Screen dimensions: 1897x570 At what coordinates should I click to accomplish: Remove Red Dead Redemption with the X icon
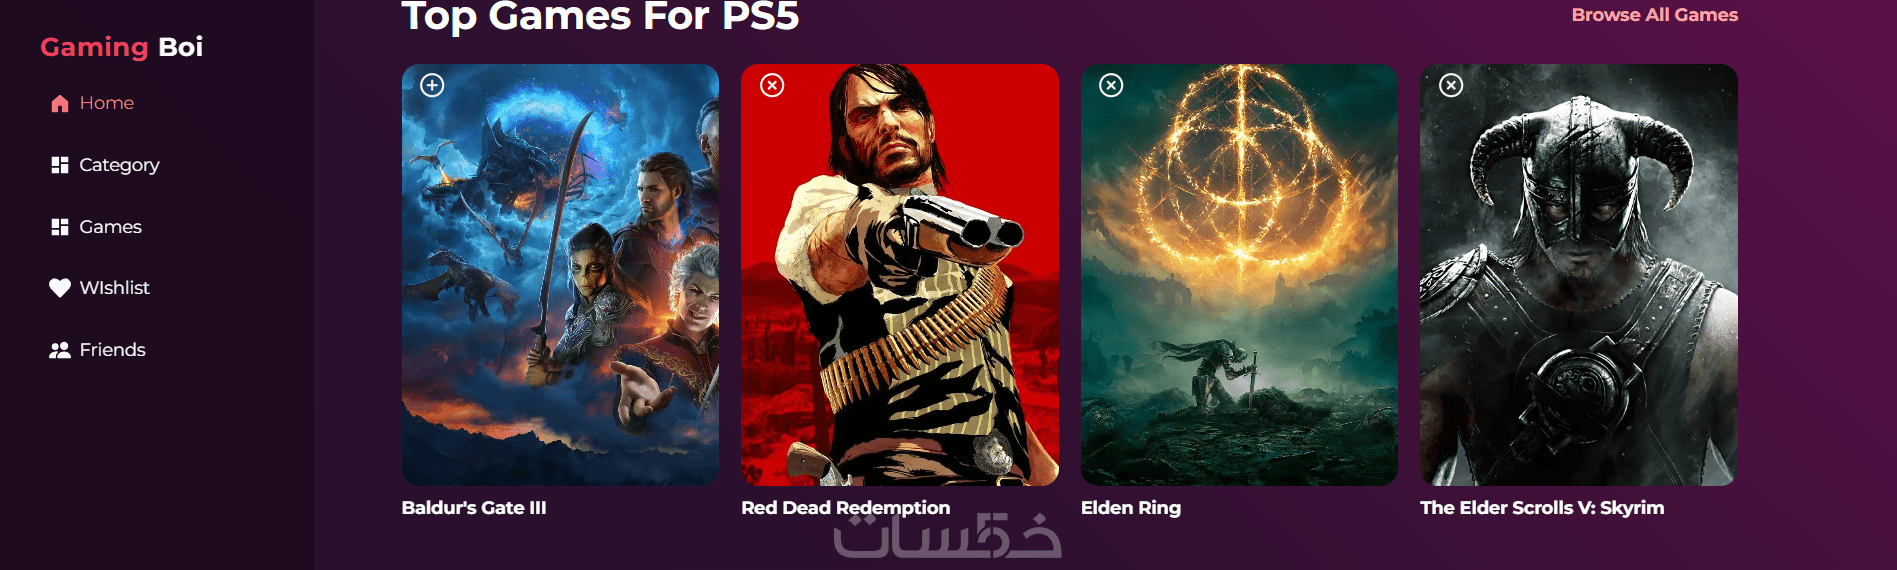pos(772,85)
